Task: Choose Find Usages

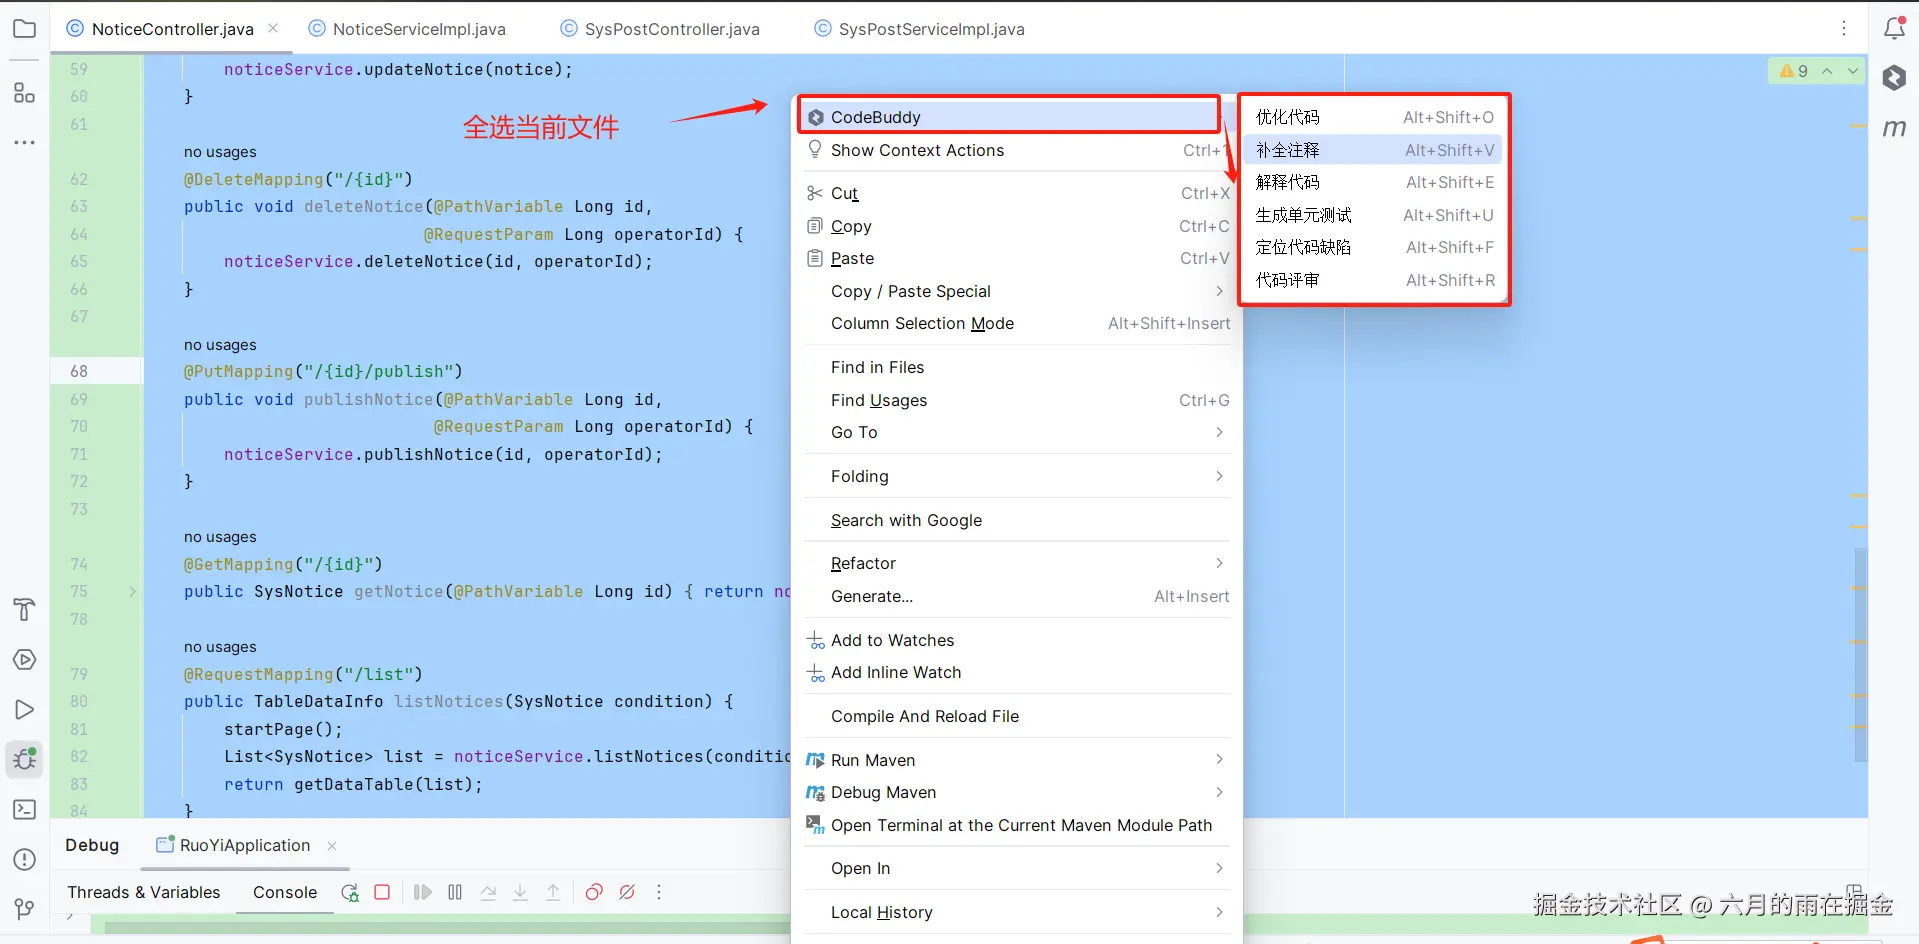Action: (1018, 400)
